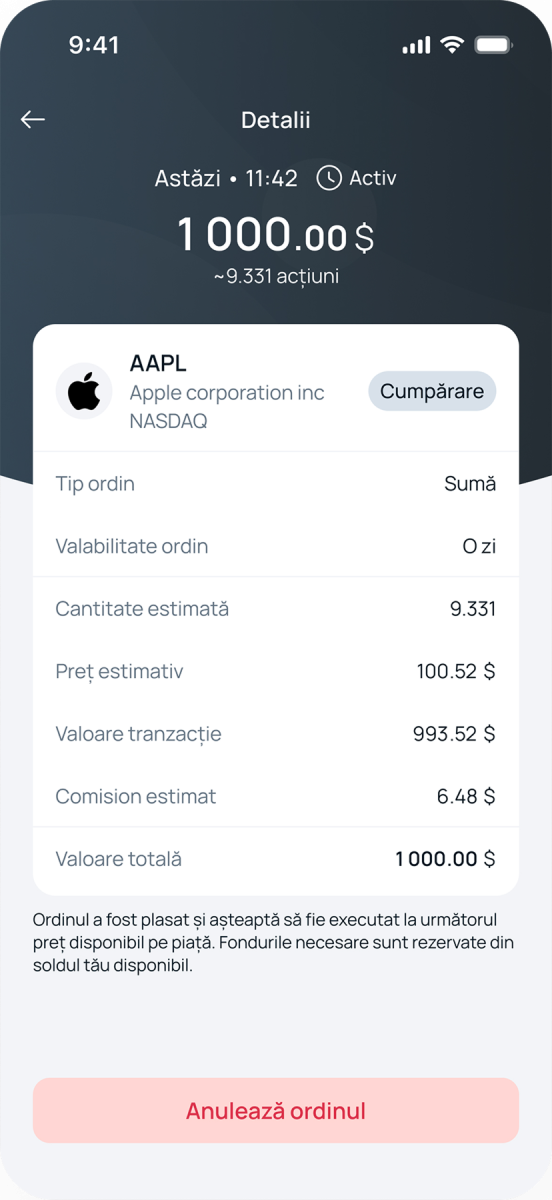Tap the Apple corporation inc name
Image resolution: width=552 pixels, height=1200 pixels.
(227, 393)
